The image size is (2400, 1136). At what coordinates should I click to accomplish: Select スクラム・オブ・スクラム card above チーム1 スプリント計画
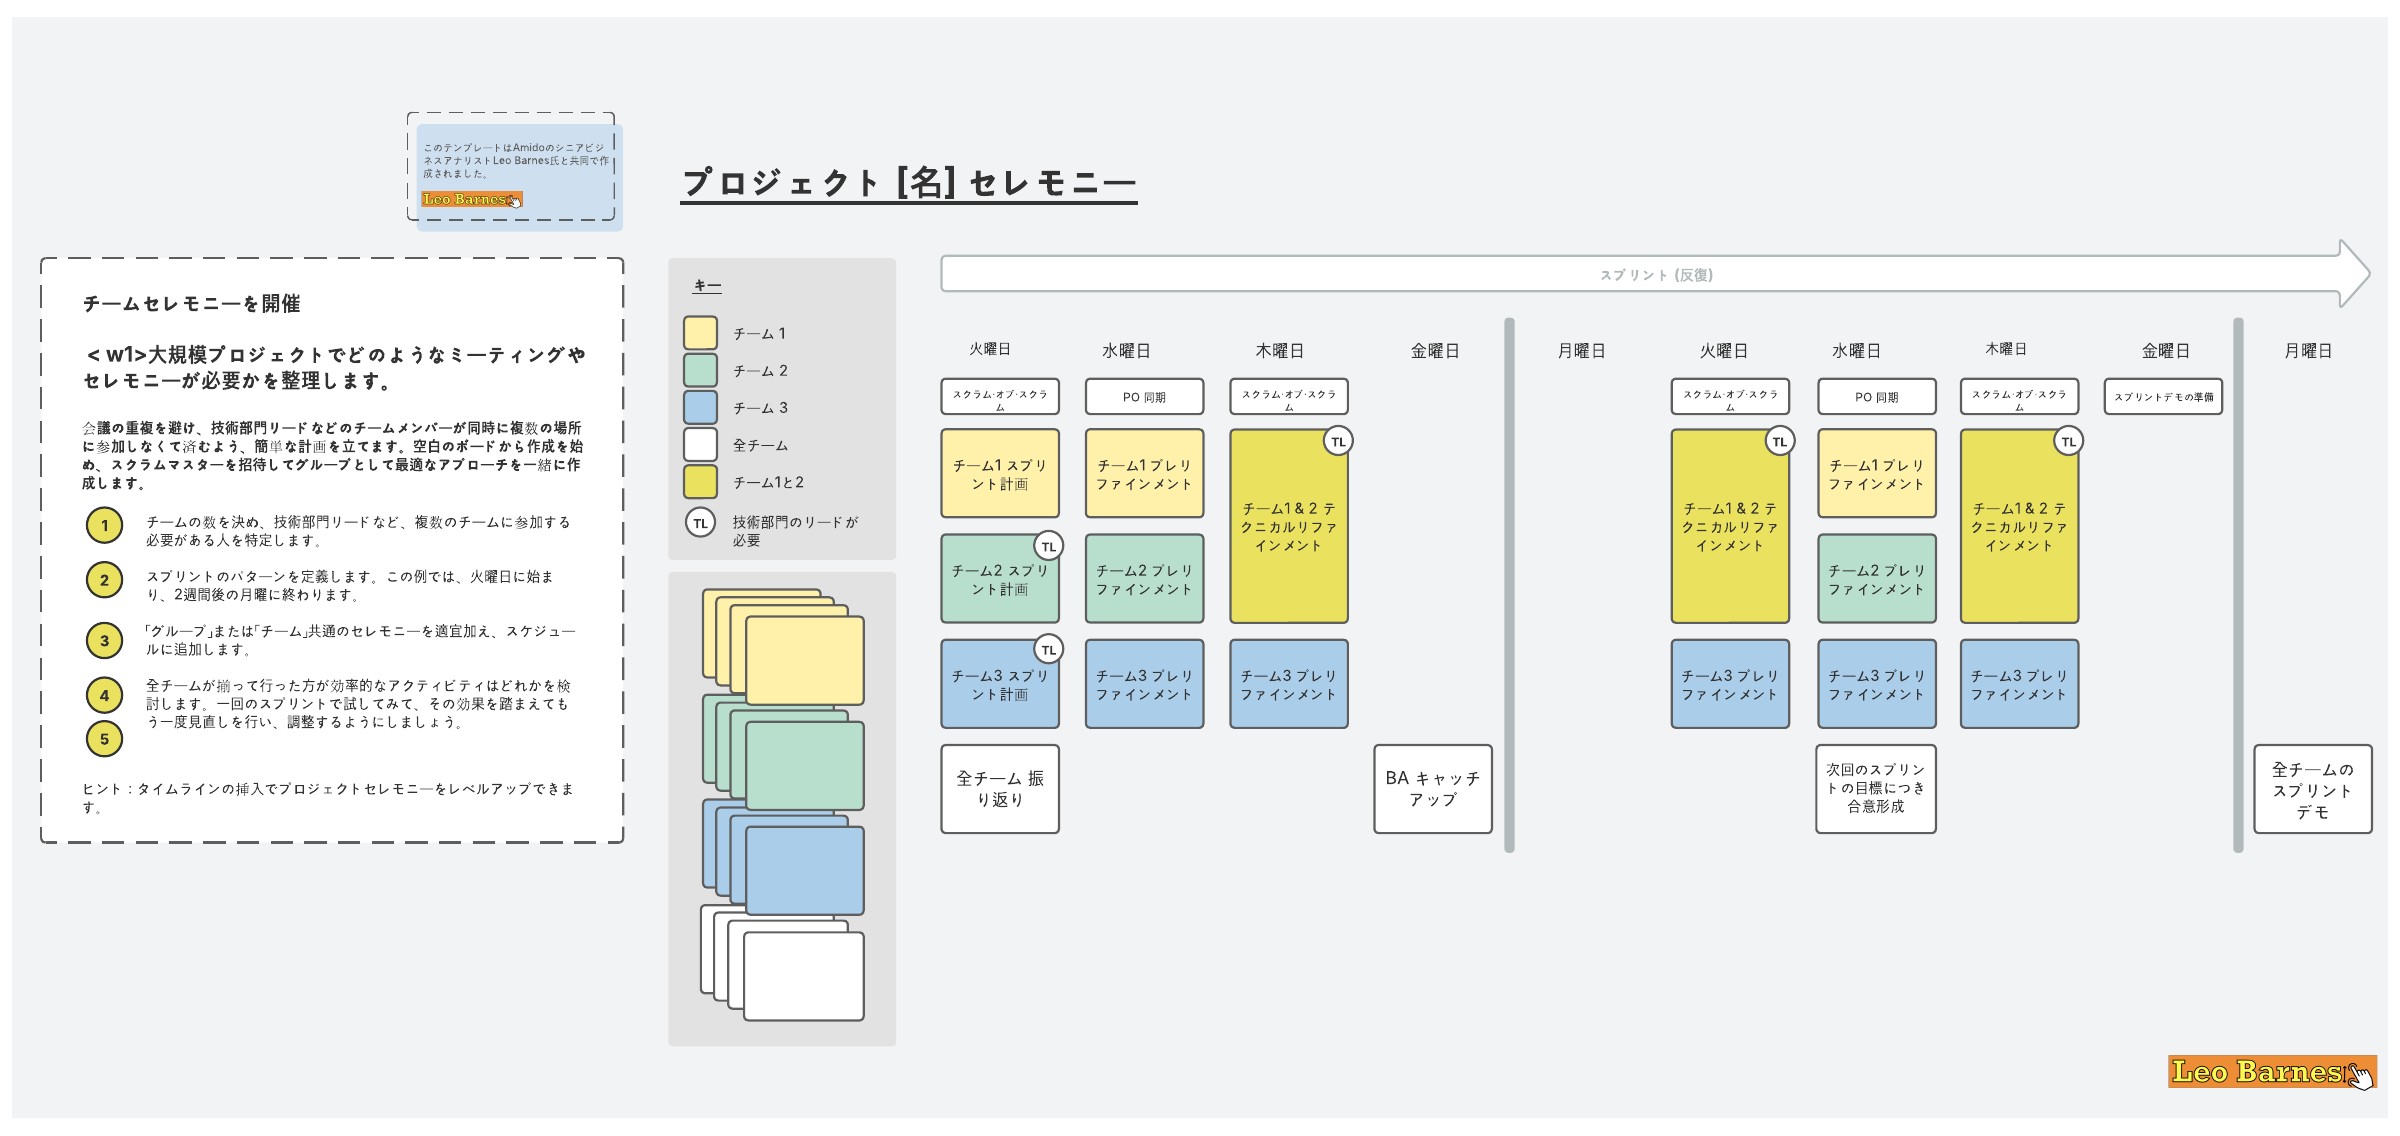pyautogui.click(x=1000, y=396)
